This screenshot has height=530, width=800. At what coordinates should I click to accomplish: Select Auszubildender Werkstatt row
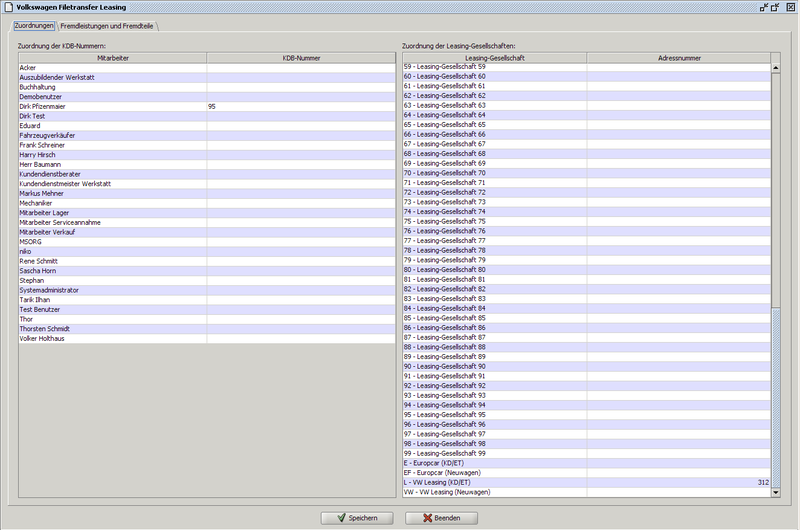207,78
